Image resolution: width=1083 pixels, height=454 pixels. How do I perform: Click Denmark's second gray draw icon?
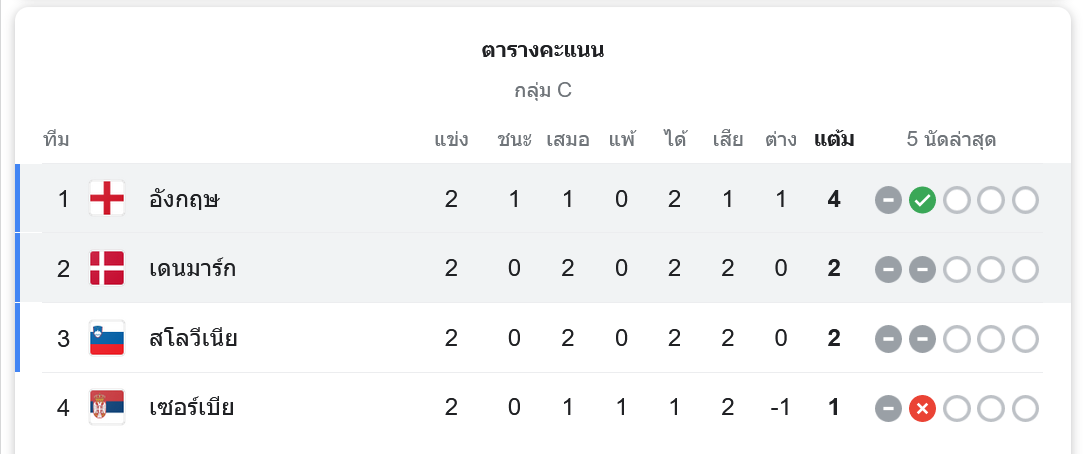click(922, 269)
